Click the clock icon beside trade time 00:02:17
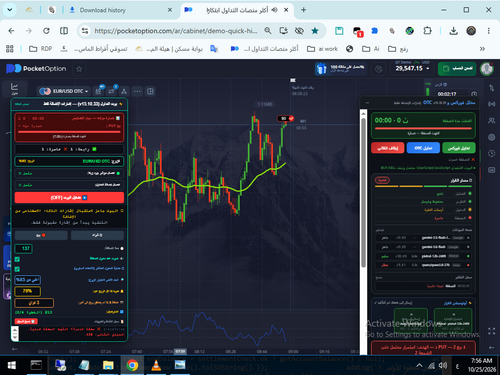 tap(474, 94)
